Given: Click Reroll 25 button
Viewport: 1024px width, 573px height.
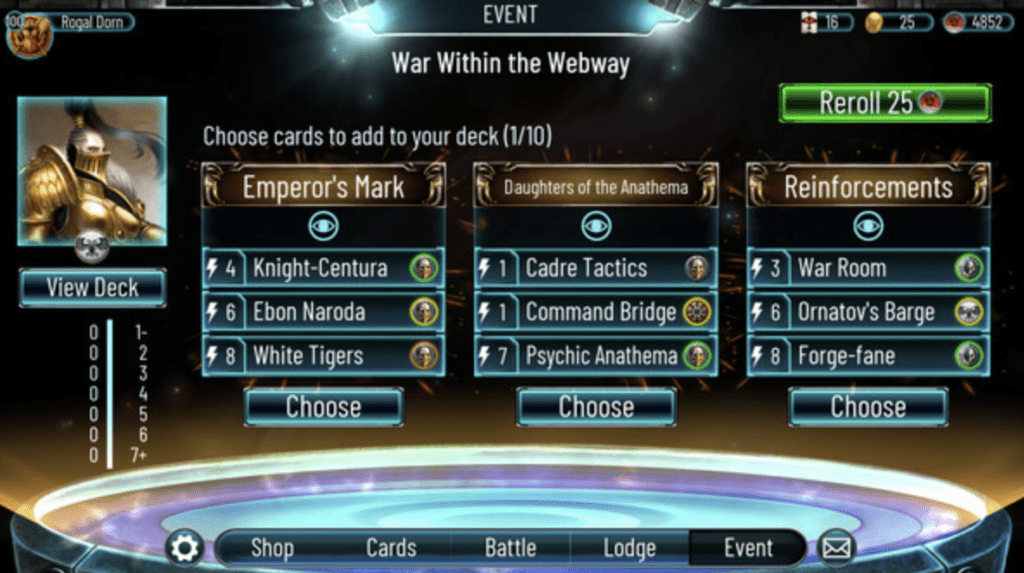Looking at the screenshot, I should click(x=886, y=103).
